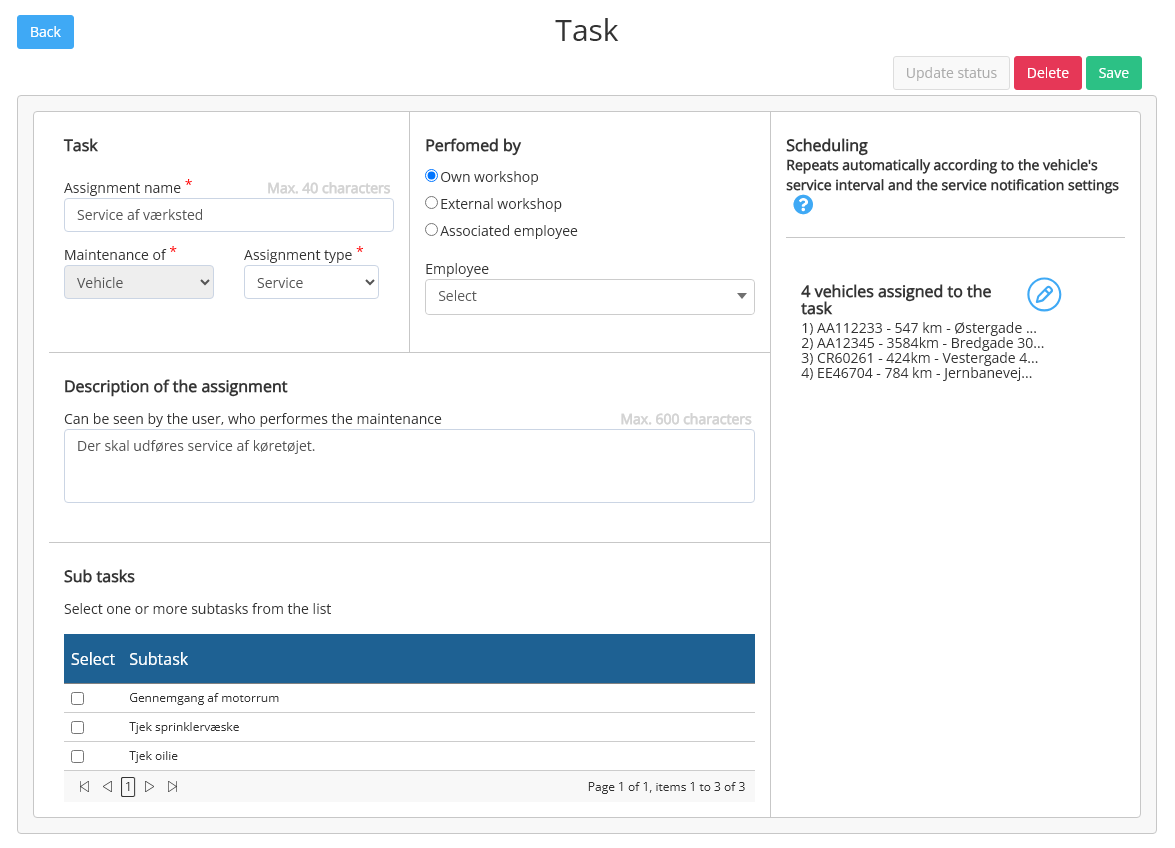The image size is (1175, 848).
Task: Click the red Delete button
Action: pos(1048,73)
